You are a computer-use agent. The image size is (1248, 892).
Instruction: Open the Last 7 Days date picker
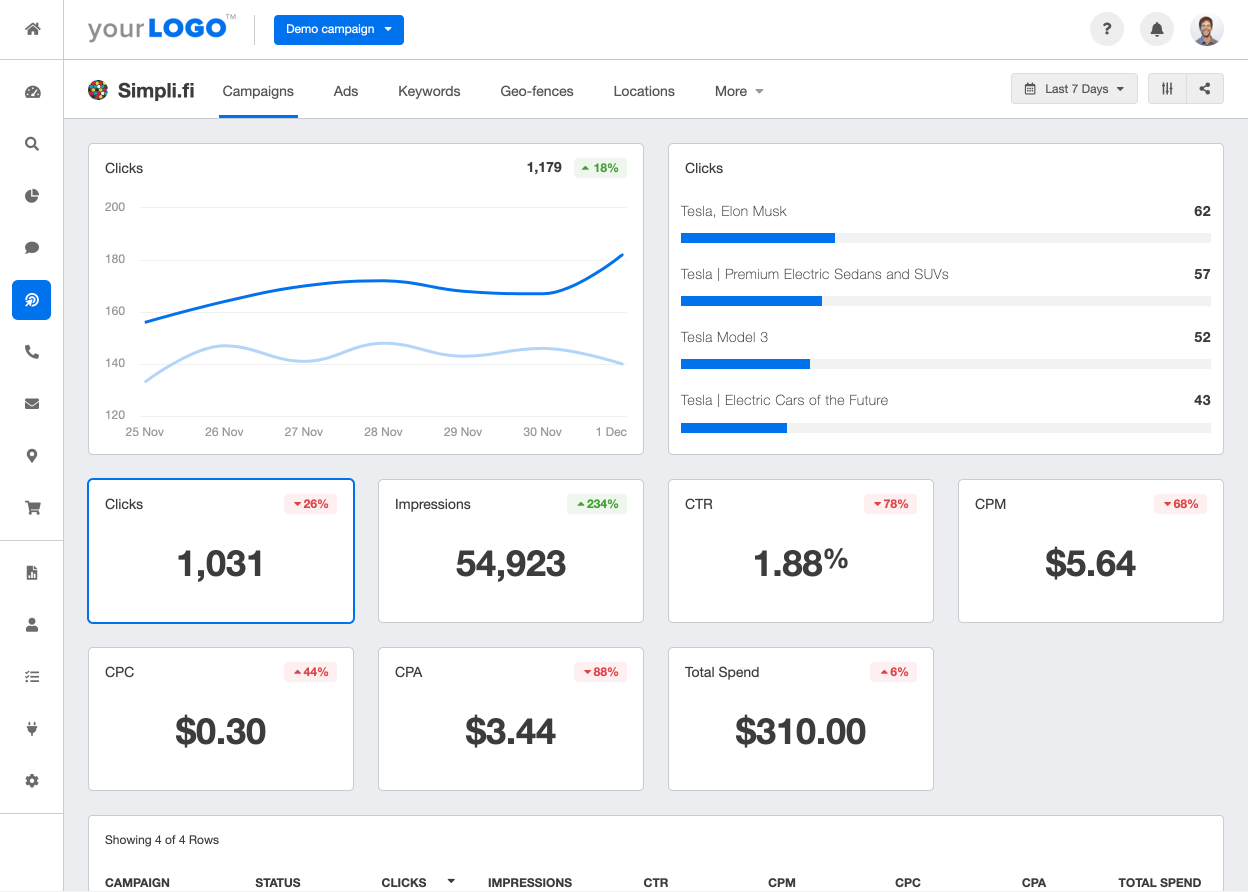click(x=1074, y=89)
